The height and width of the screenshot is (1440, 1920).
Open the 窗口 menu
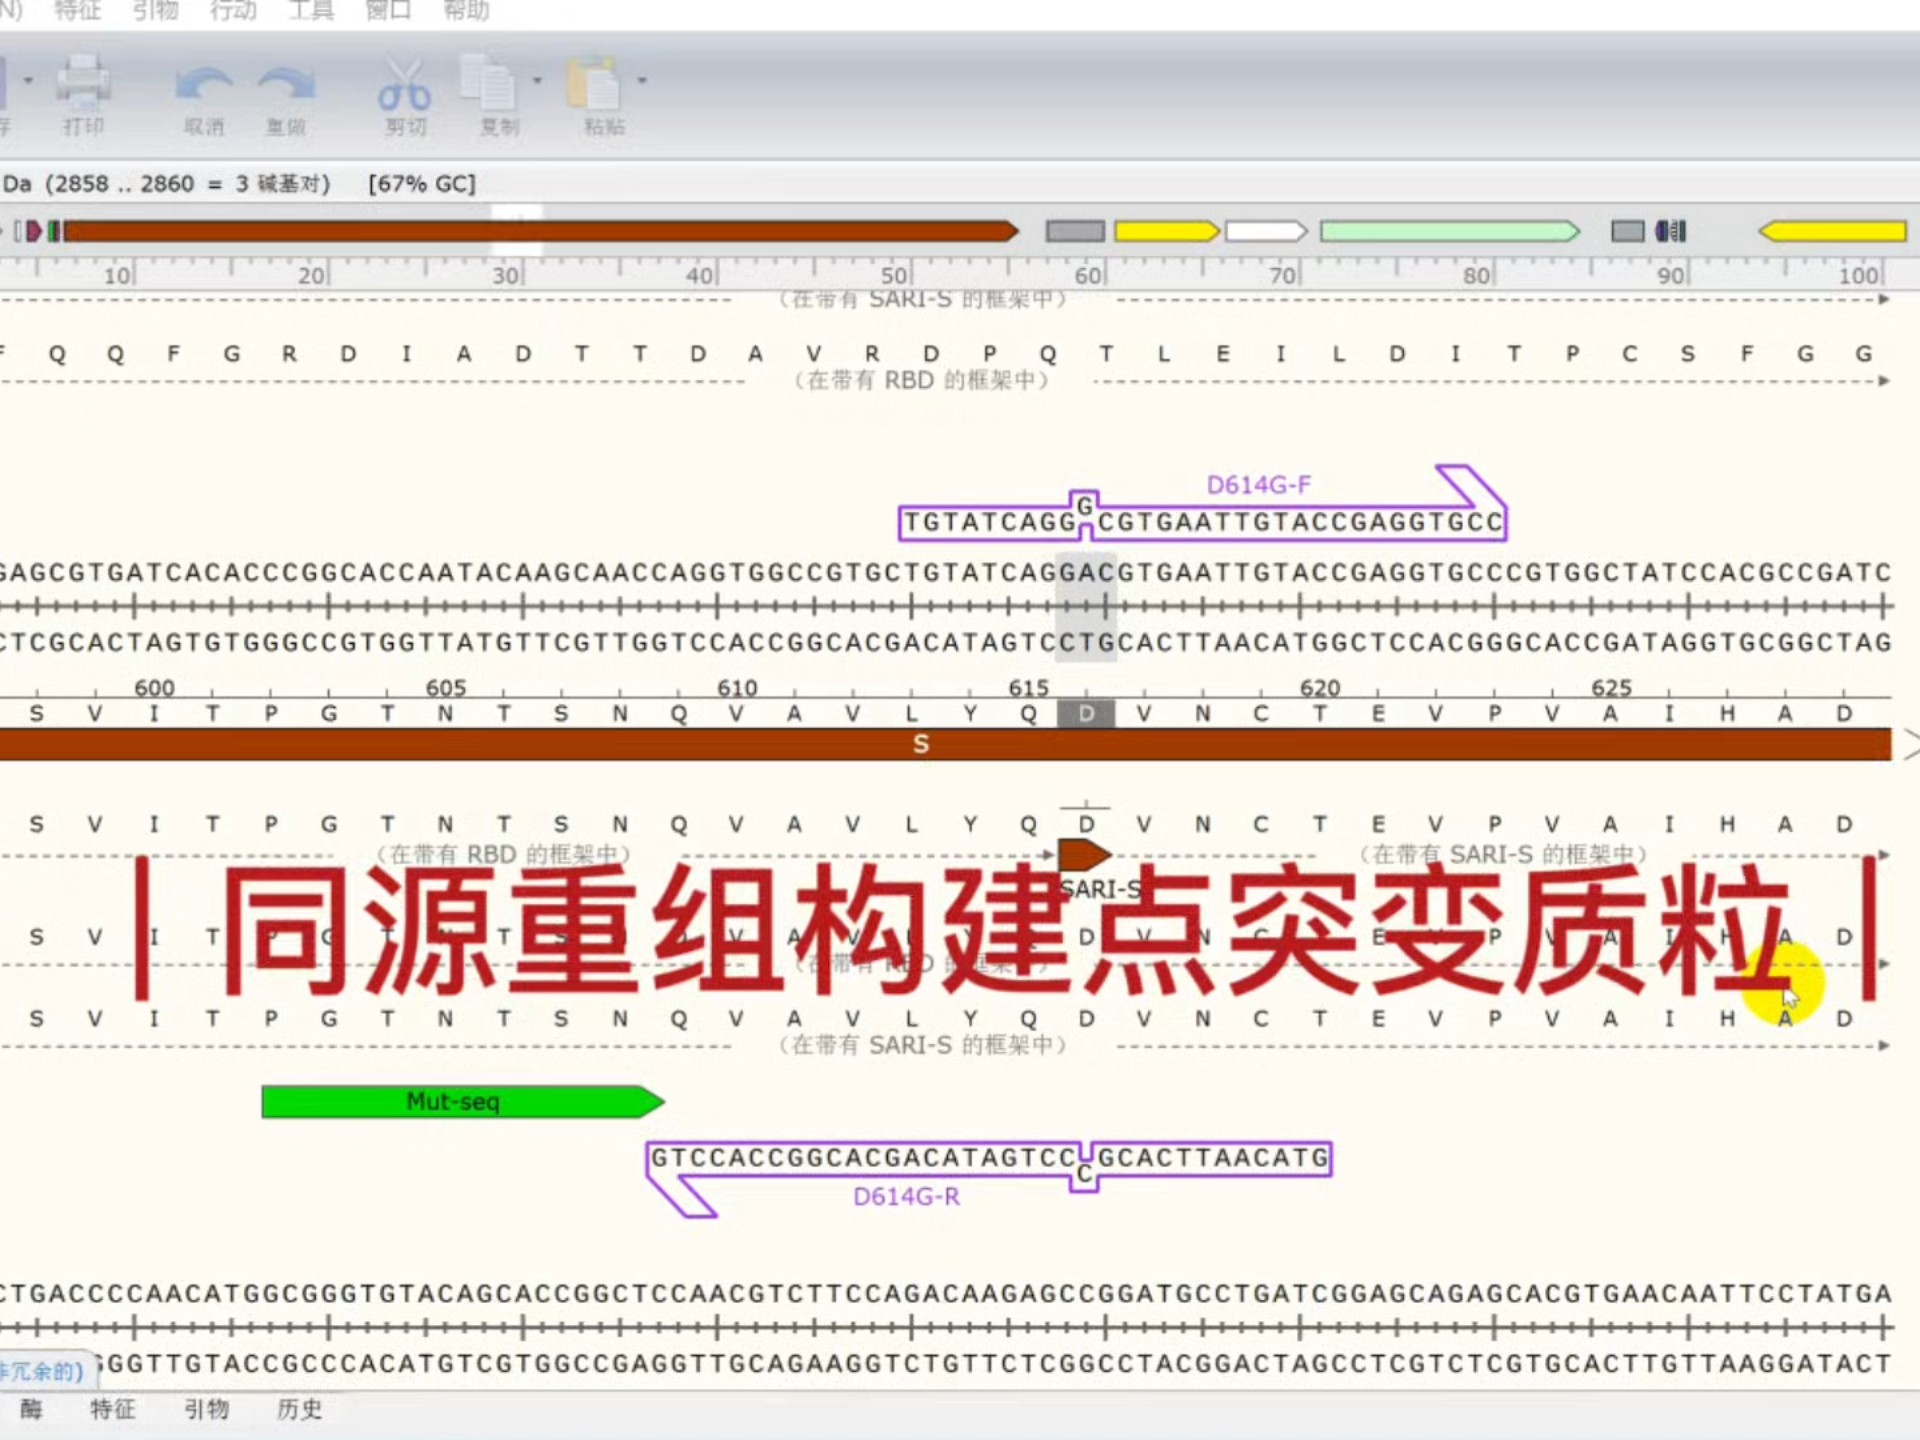388,10
